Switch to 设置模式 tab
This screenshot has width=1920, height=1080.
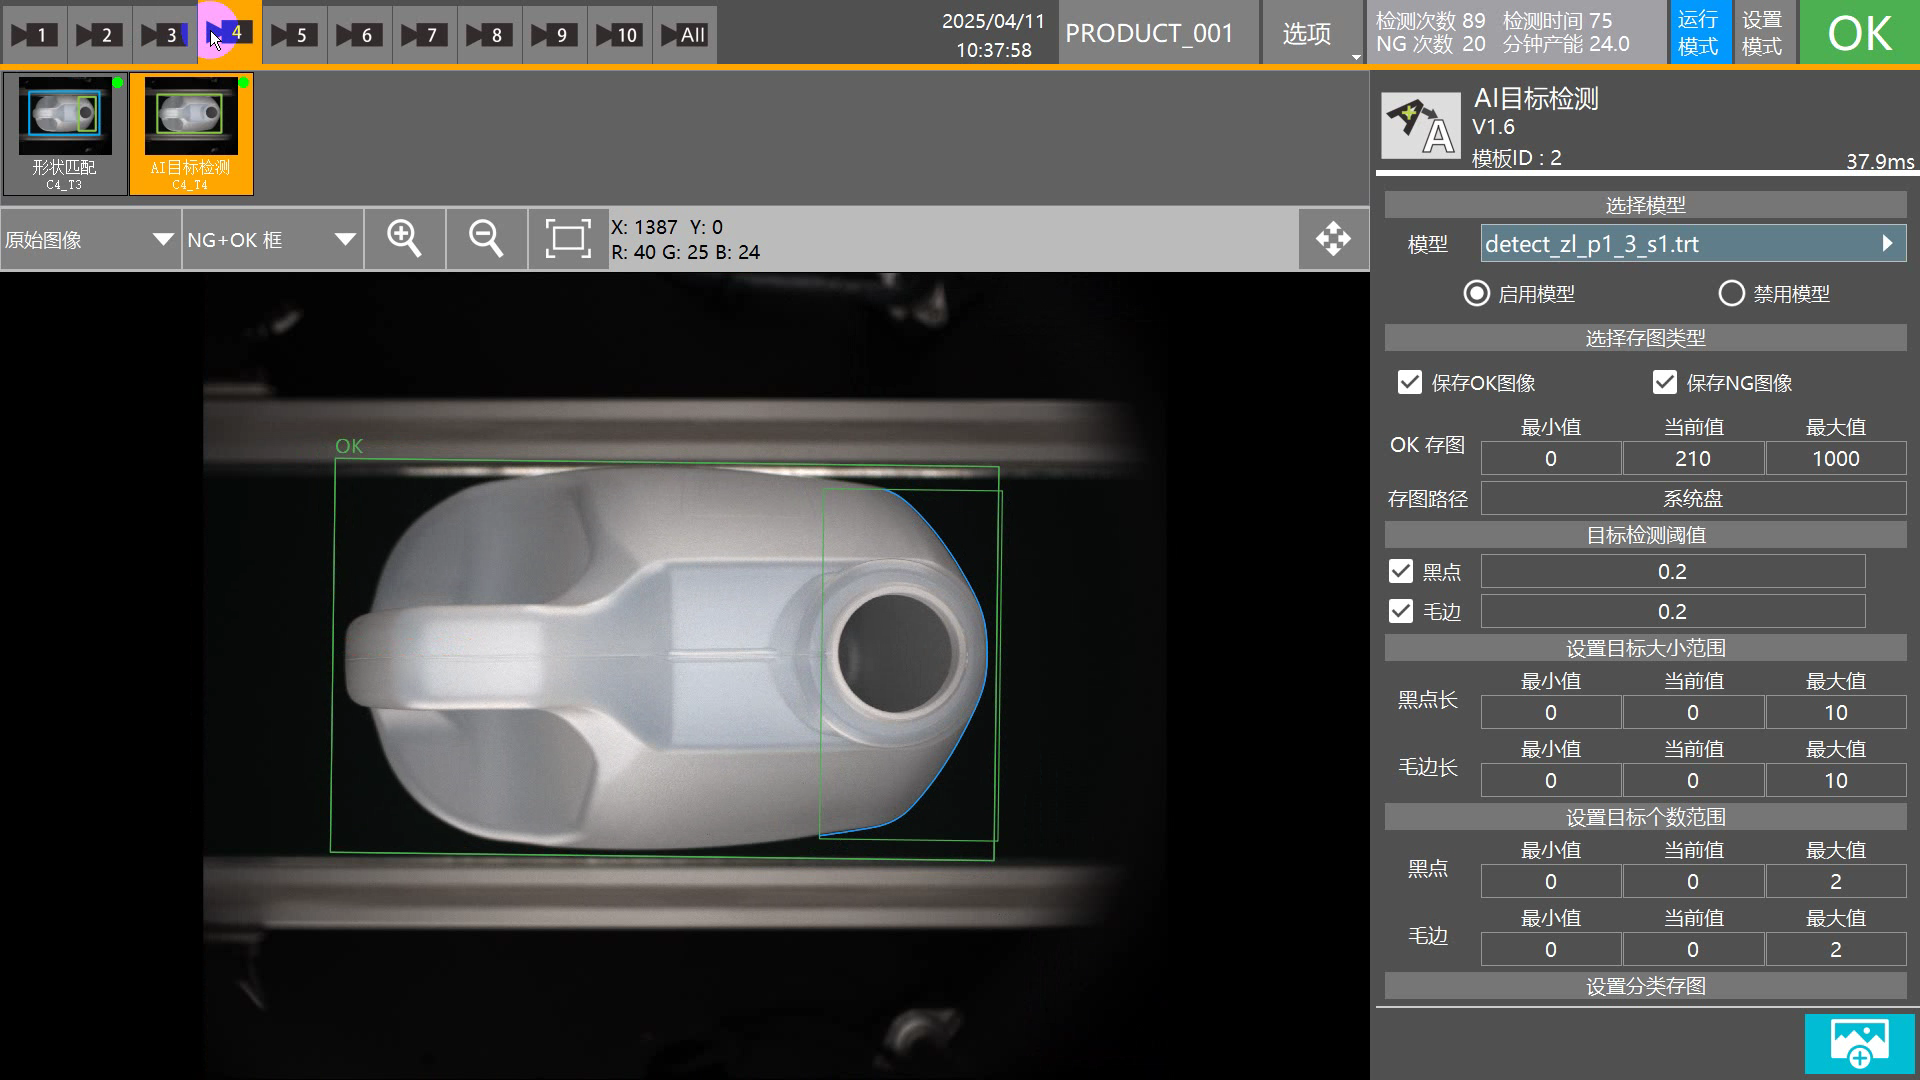tap(1762, 33)
